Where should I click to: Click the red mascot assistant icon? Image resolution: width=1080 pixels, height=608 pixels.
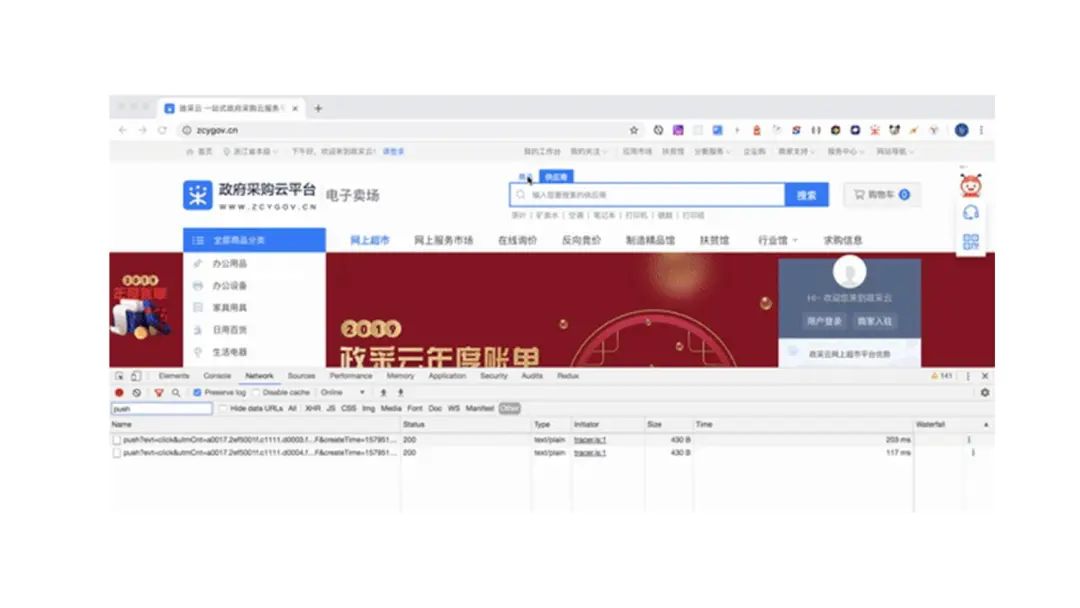(970, 185)
